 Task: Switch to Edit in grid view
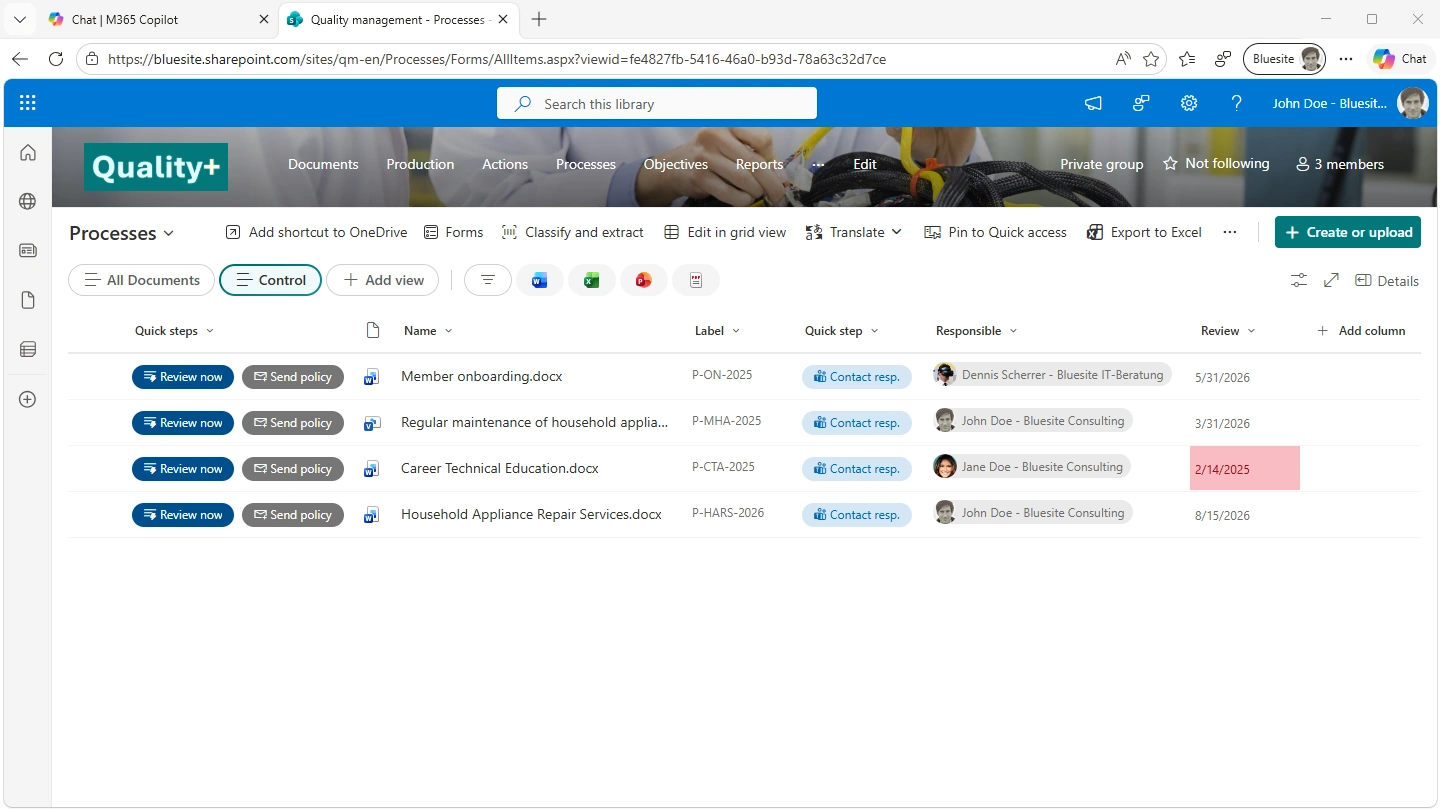[x=724, y=232]
